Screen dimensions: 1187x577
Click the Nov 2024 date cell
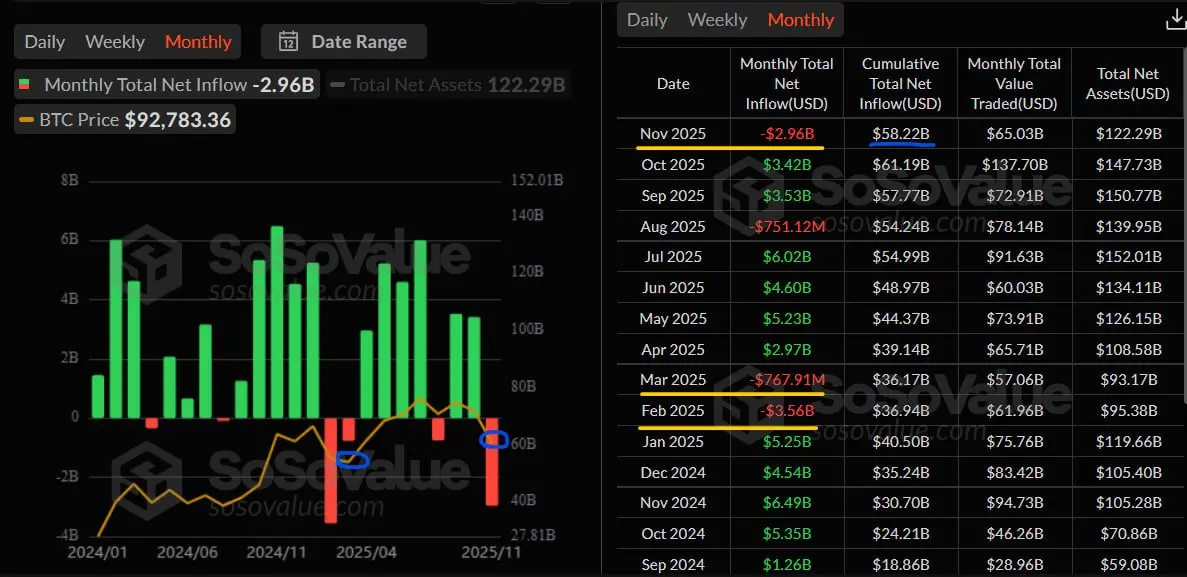(673, 503)
